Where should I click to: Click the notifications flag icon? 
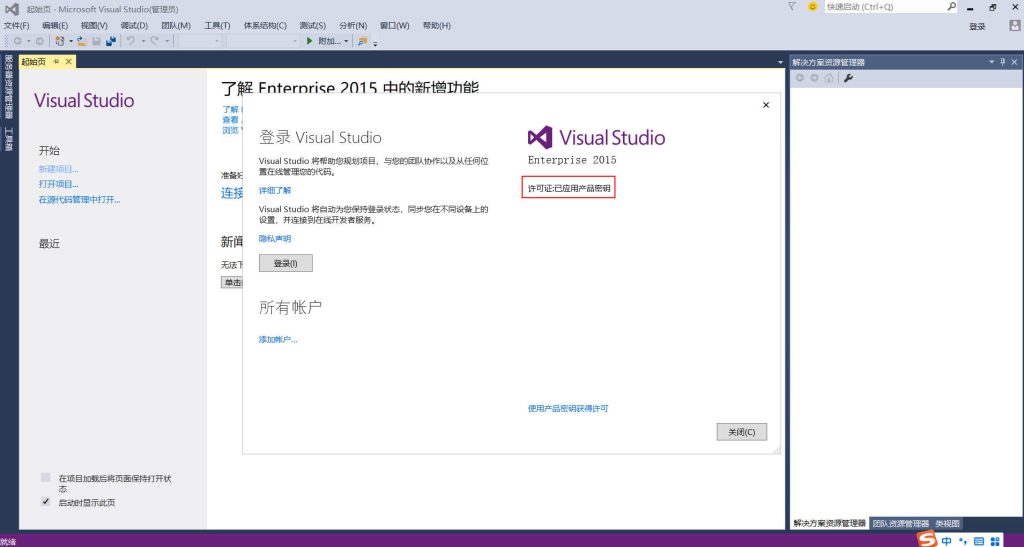tap(792, 7)
